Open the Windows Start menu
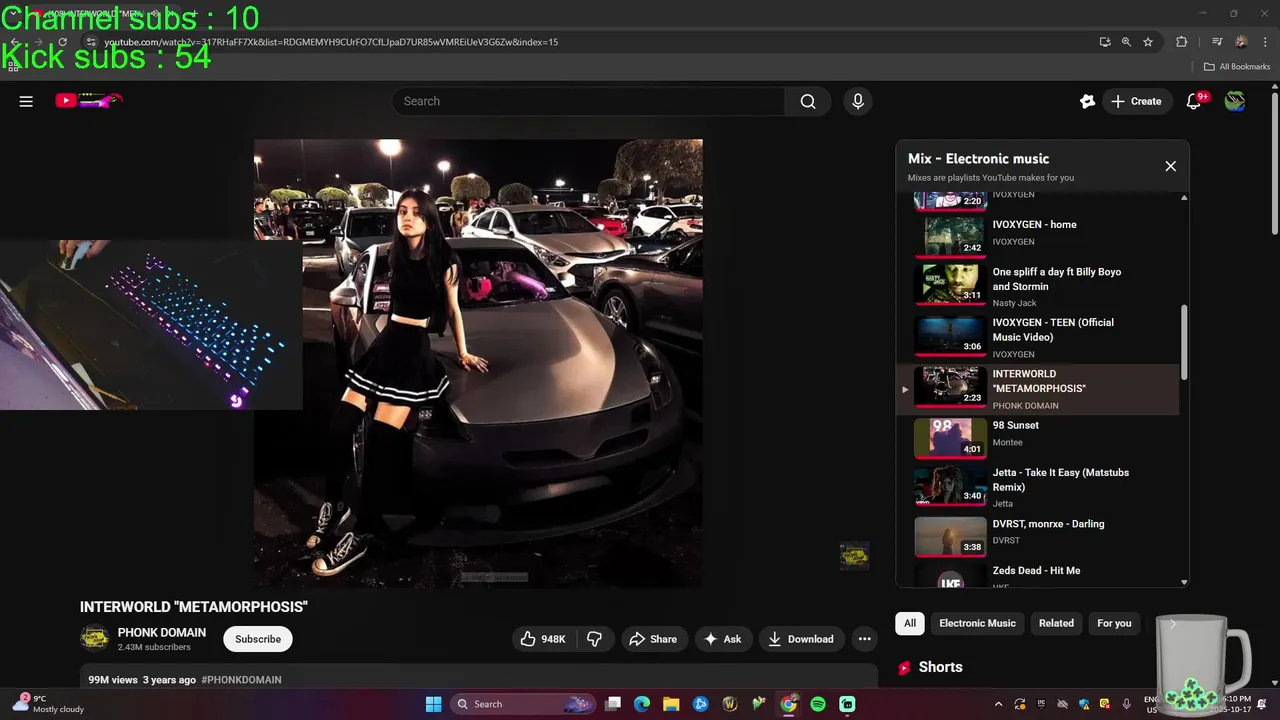Image resolution: width=1280 pixels, height=720 pixels. (433, 704)
